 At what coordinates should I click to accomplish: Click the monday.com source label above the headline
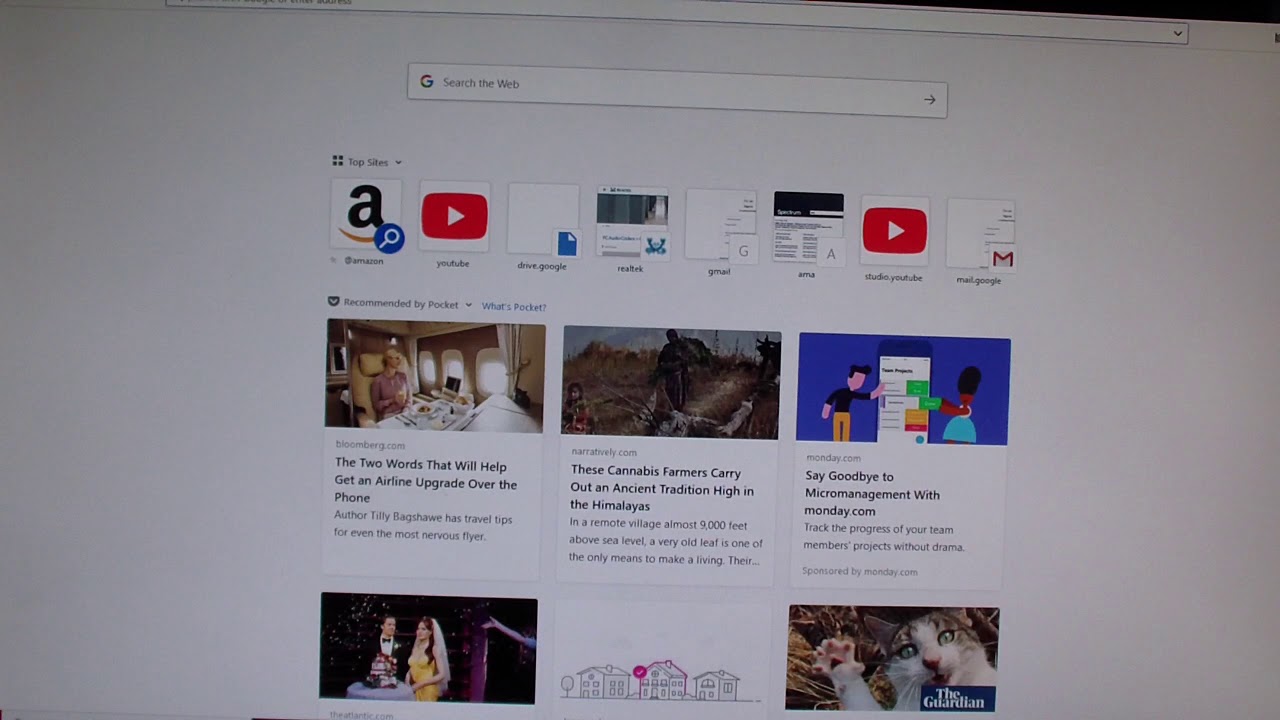click(833, 458)
